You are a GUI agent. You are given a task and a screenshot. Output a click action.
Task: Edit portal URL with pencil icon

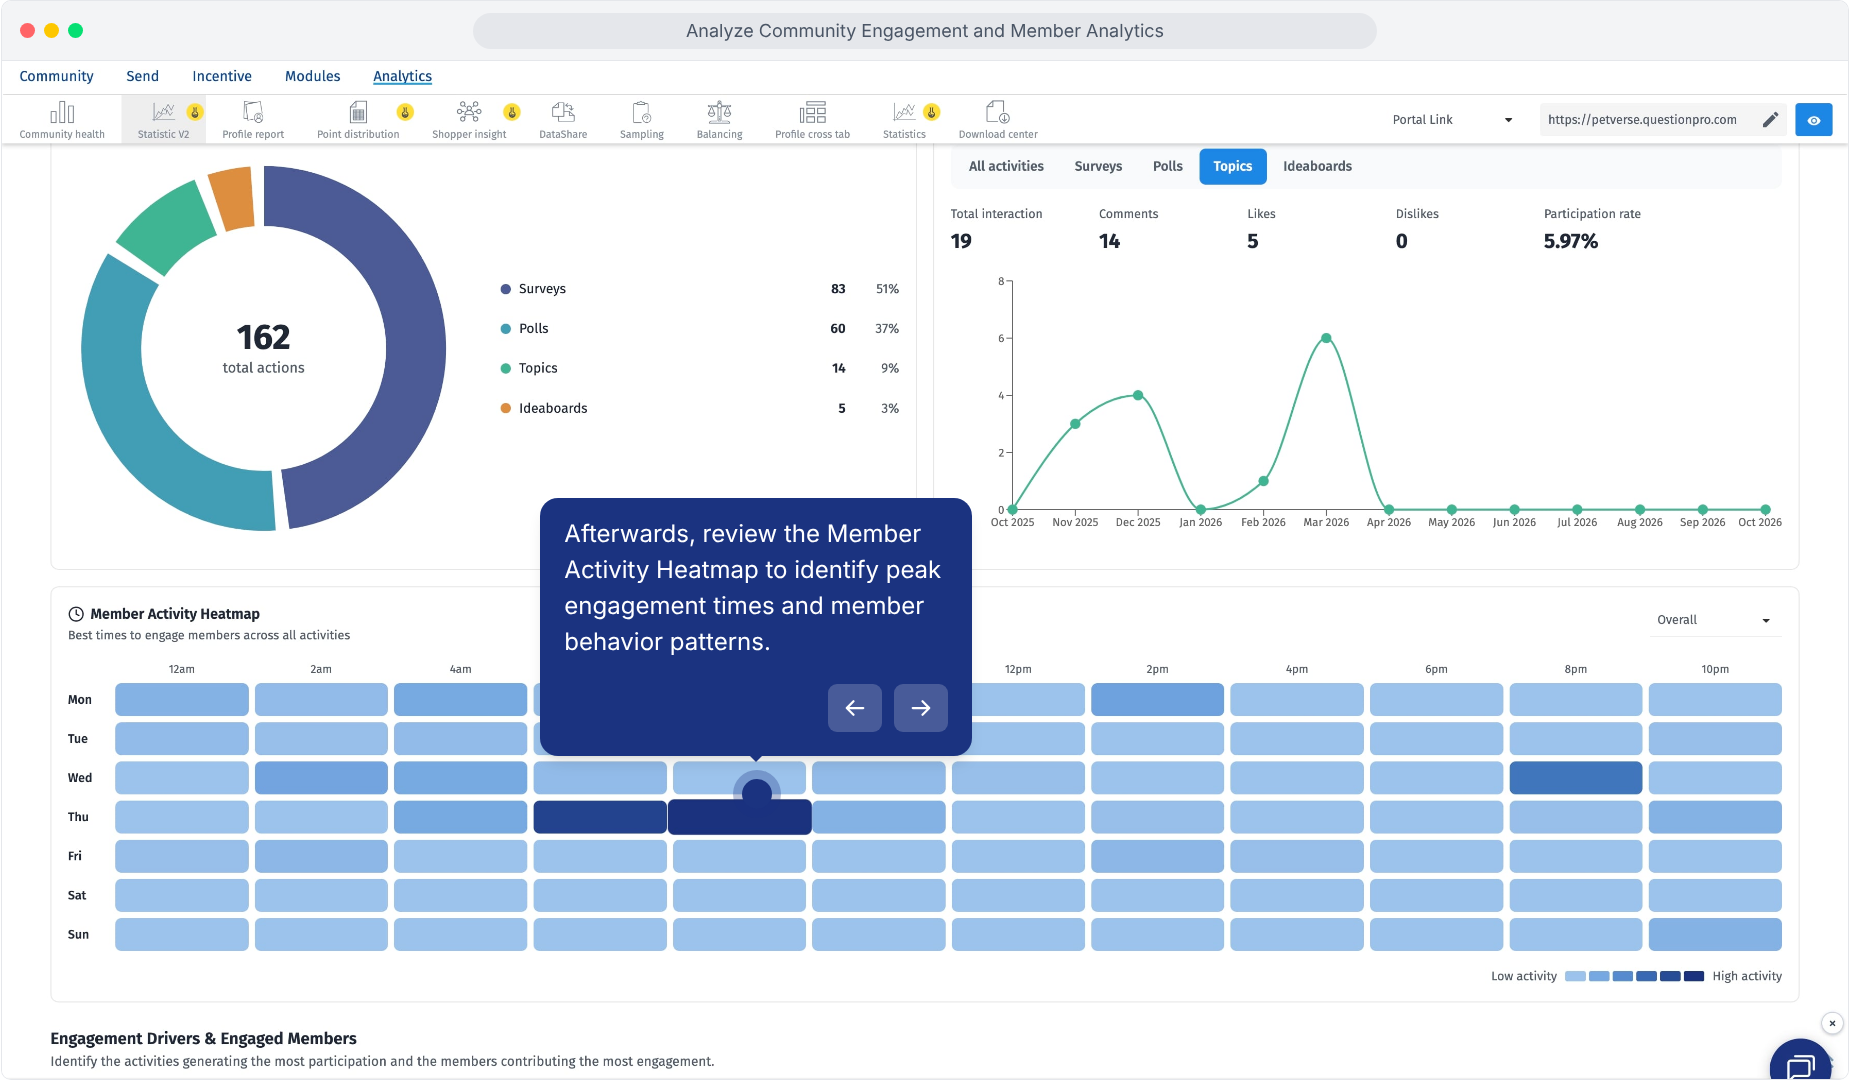tap(1771, 119)
